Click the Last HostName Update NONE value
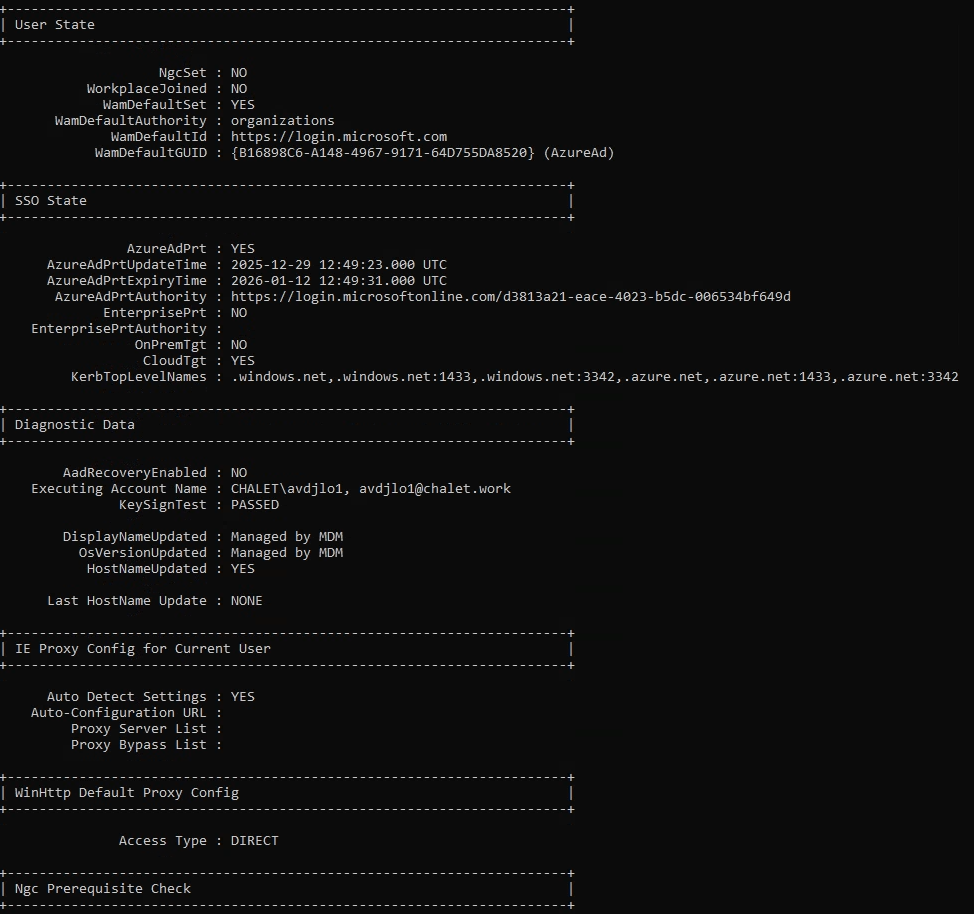 click(247, 601)
